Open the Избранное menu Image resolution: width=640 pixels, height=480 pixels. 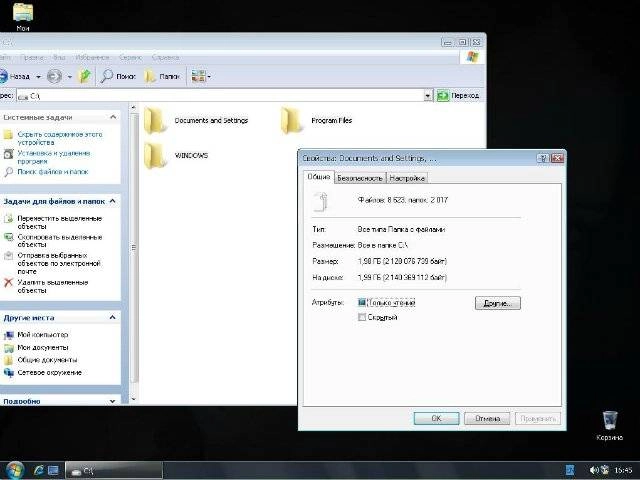(92, 58)
